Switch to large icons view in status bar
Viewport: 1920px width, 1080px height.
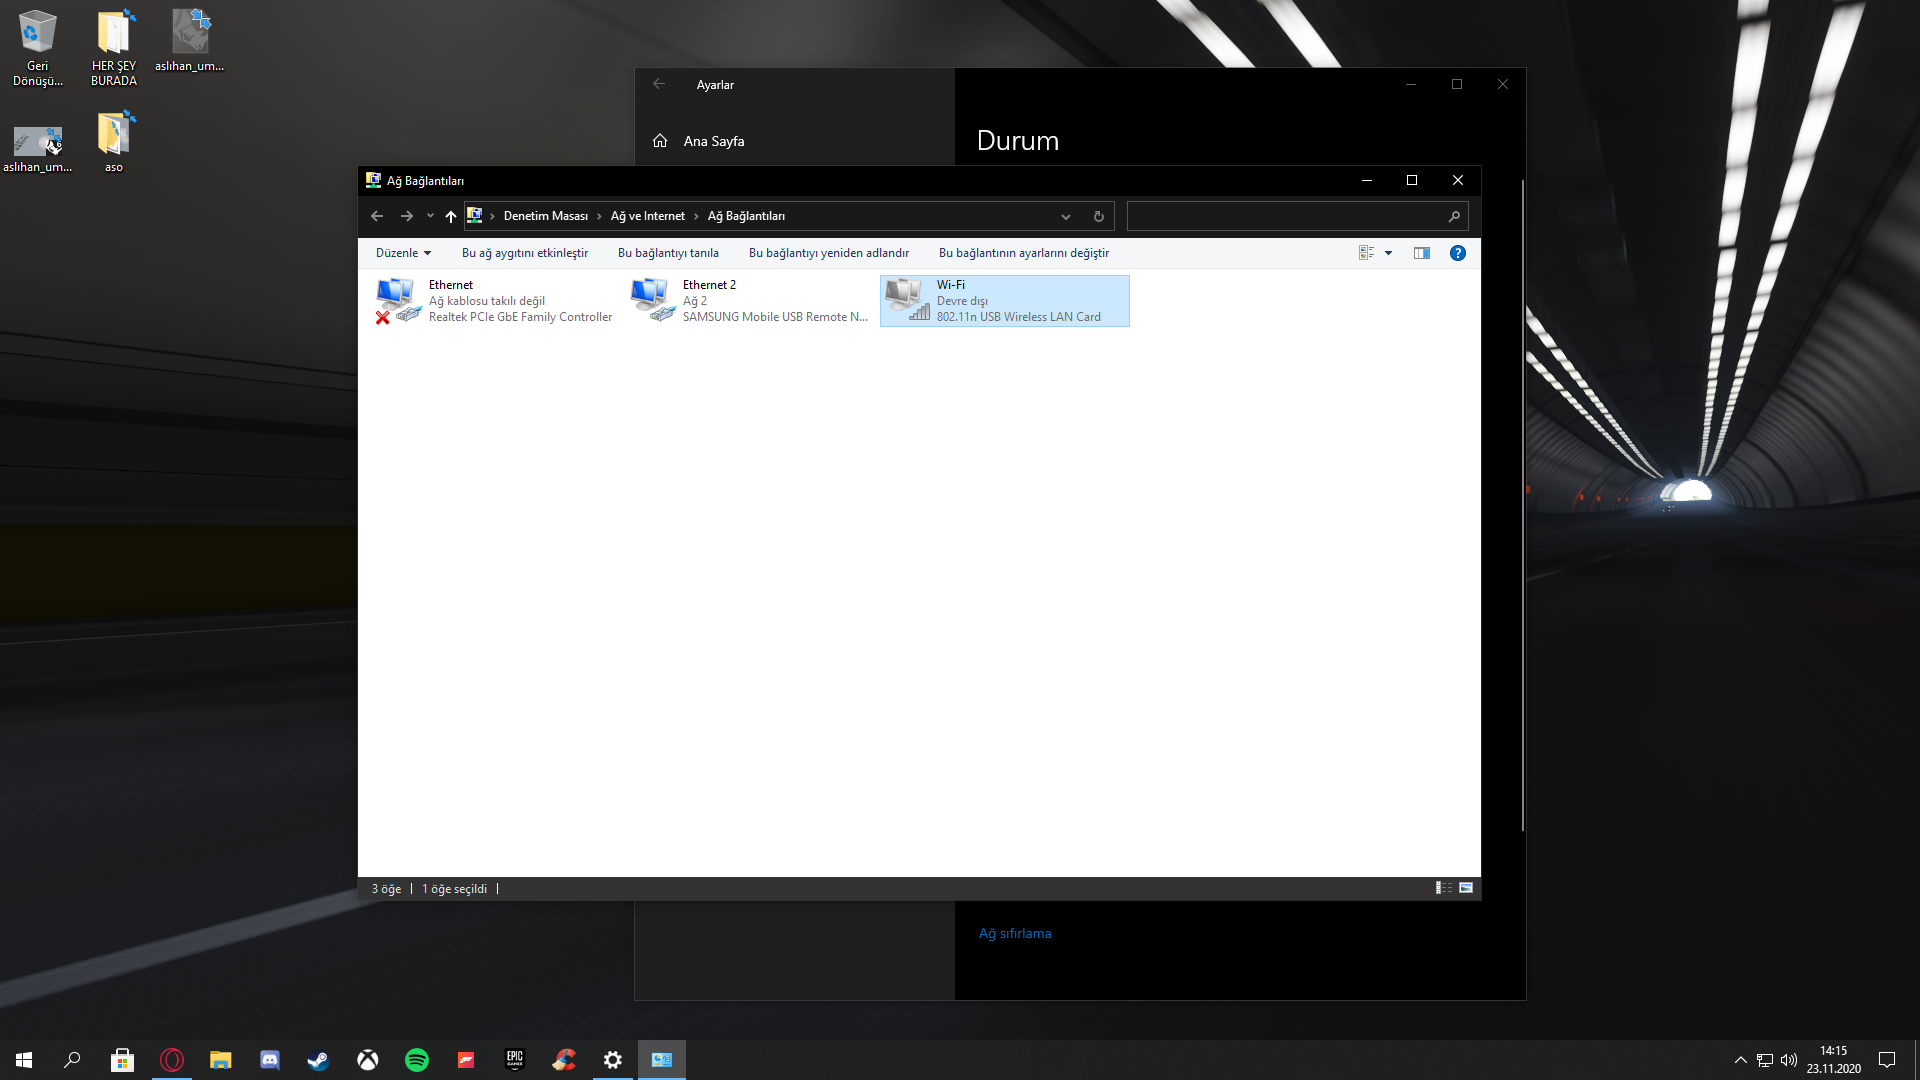pos(1466,888)
